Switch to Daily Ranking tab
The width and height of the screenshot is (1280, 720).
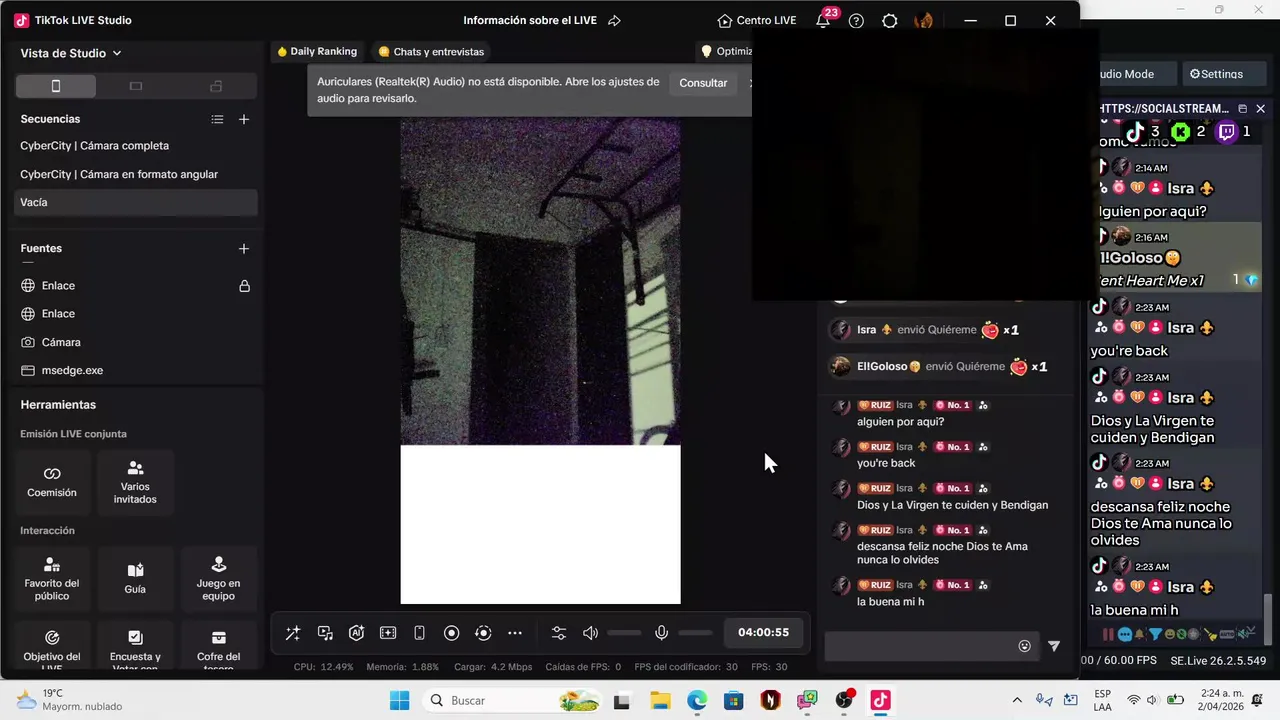click(x=316, y=51)
